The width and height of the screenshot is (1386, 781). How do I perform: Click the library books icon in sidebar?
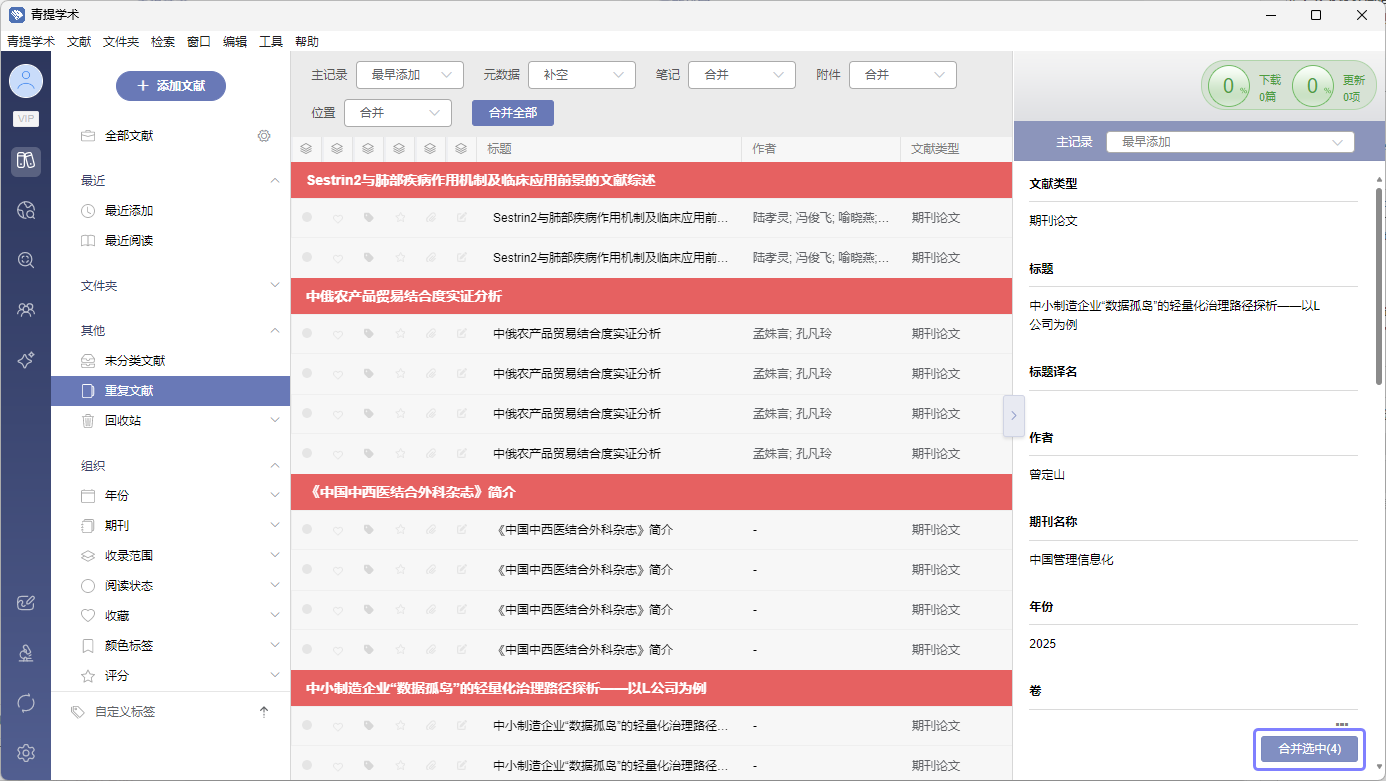[26, 161]
